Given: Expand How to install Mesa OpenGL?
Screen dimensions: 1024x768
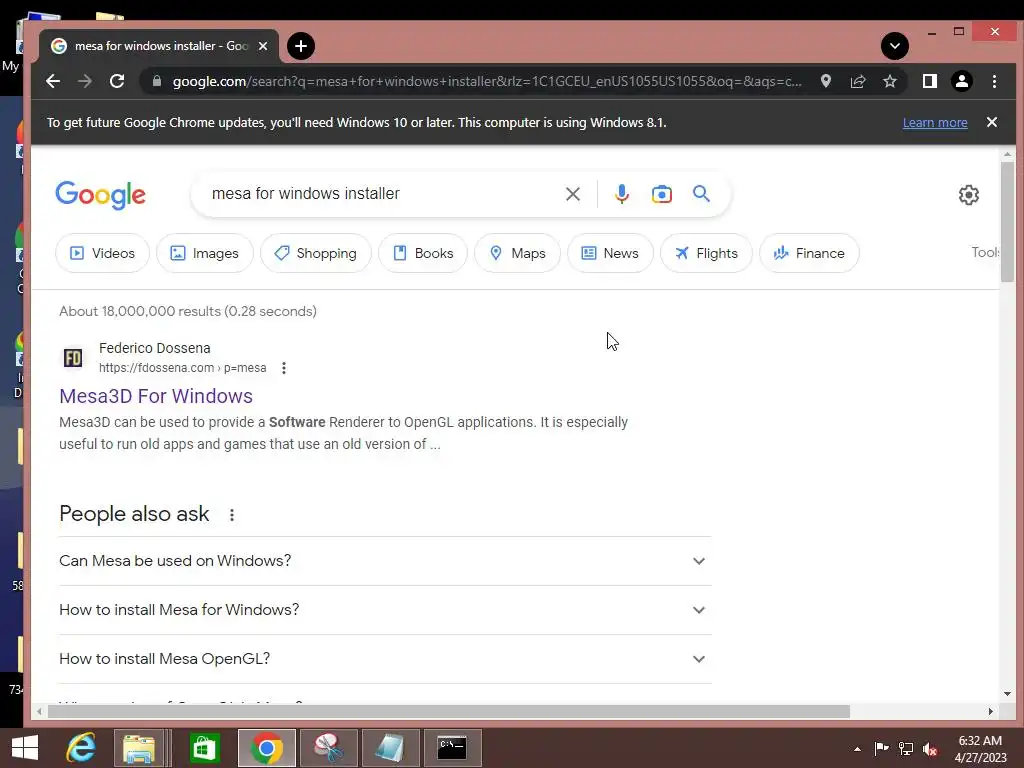Looking at the screenshot, I should tap(385, 659).
